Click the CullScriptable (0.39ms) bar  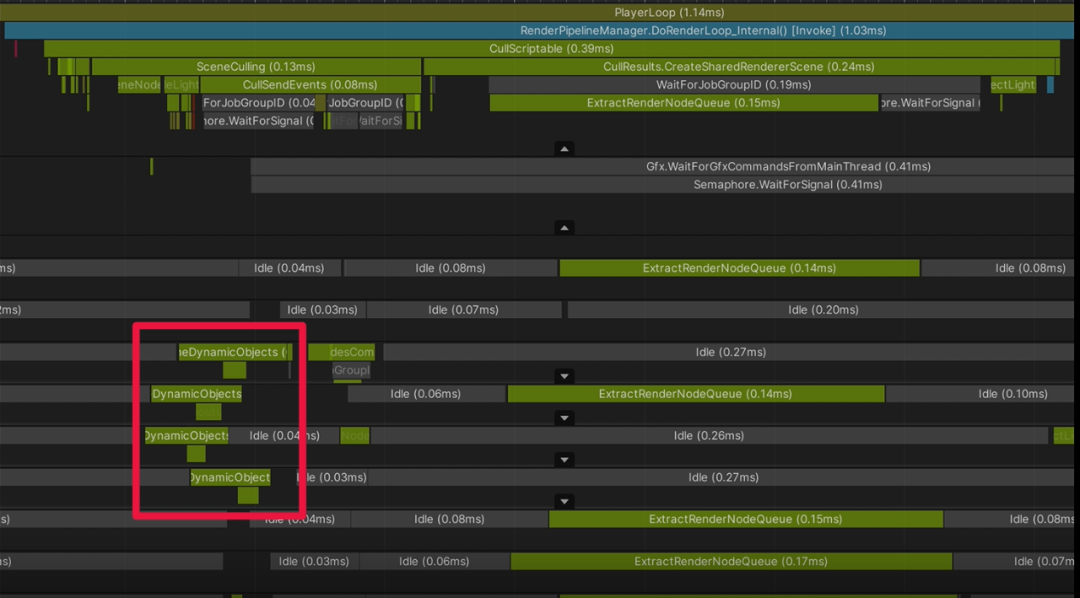click(551, 48)
